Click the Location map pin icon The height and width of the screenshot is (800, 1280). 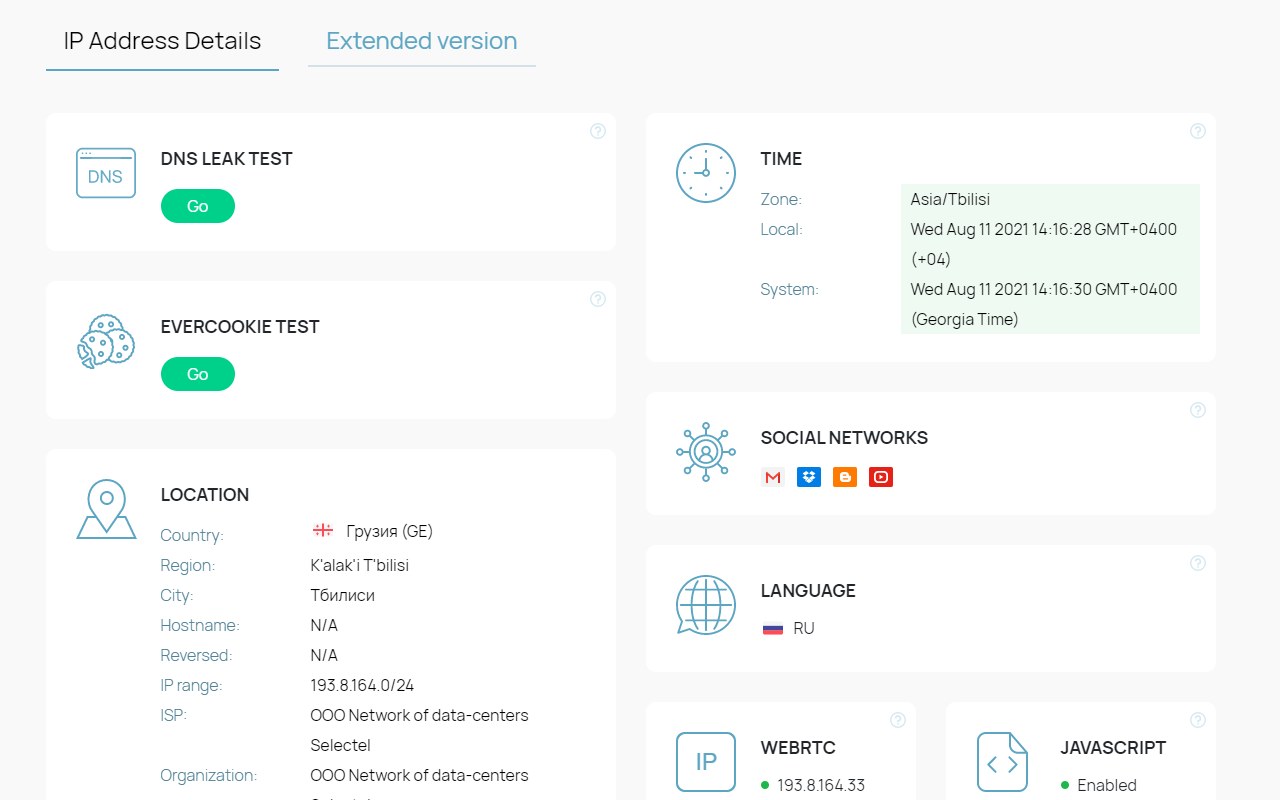click(106, 509)
